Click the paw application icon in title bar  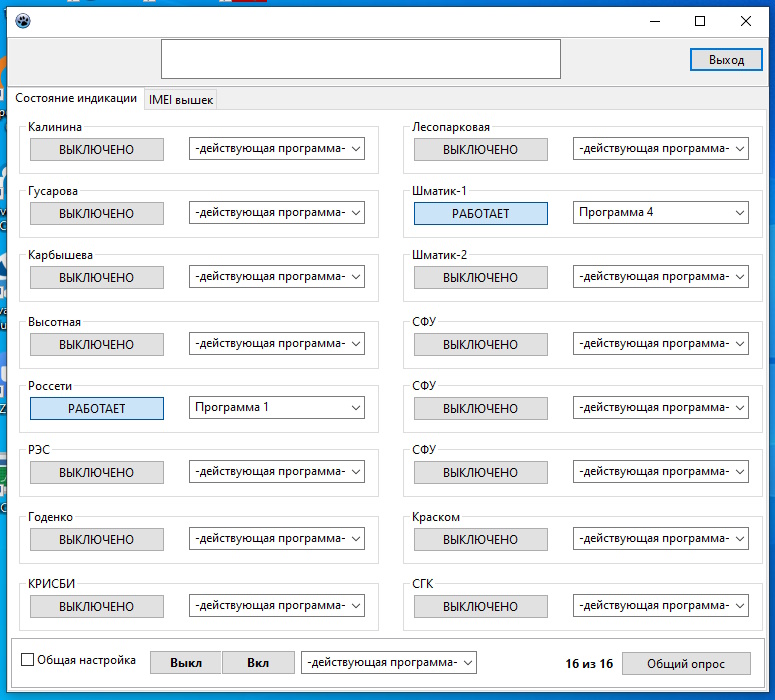(x=23, y=21)
